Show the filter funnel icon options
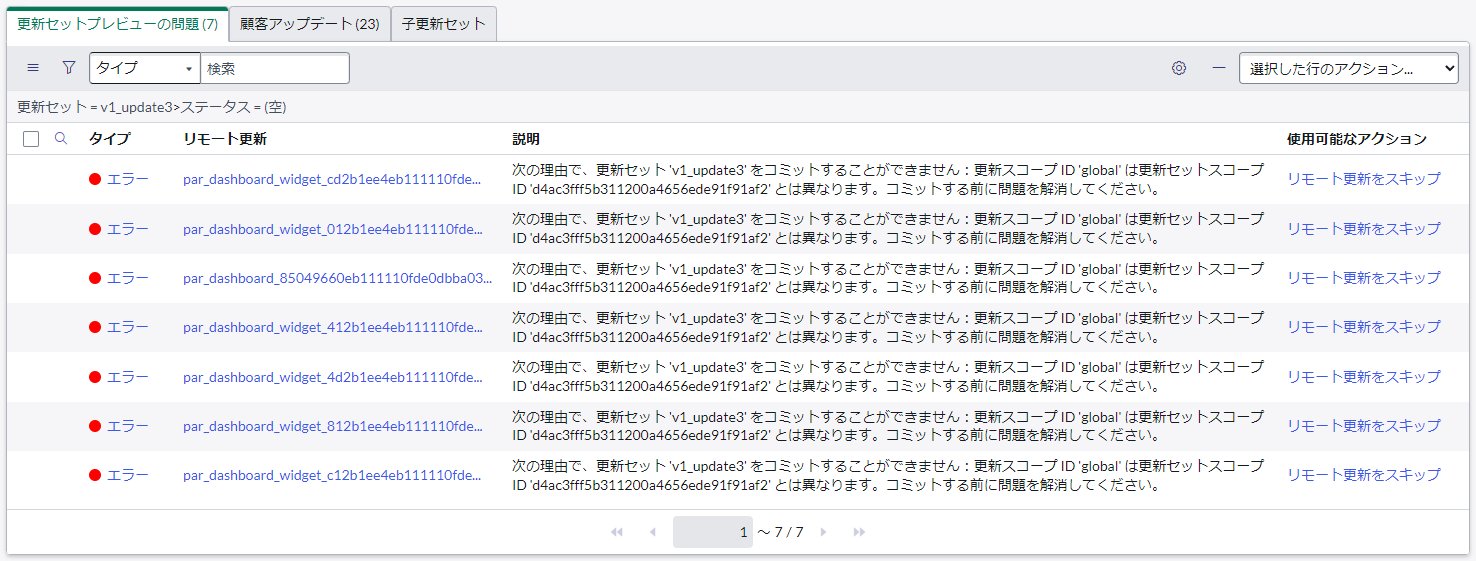Viewport: 1476px width, 561px height. pos(69,68)
